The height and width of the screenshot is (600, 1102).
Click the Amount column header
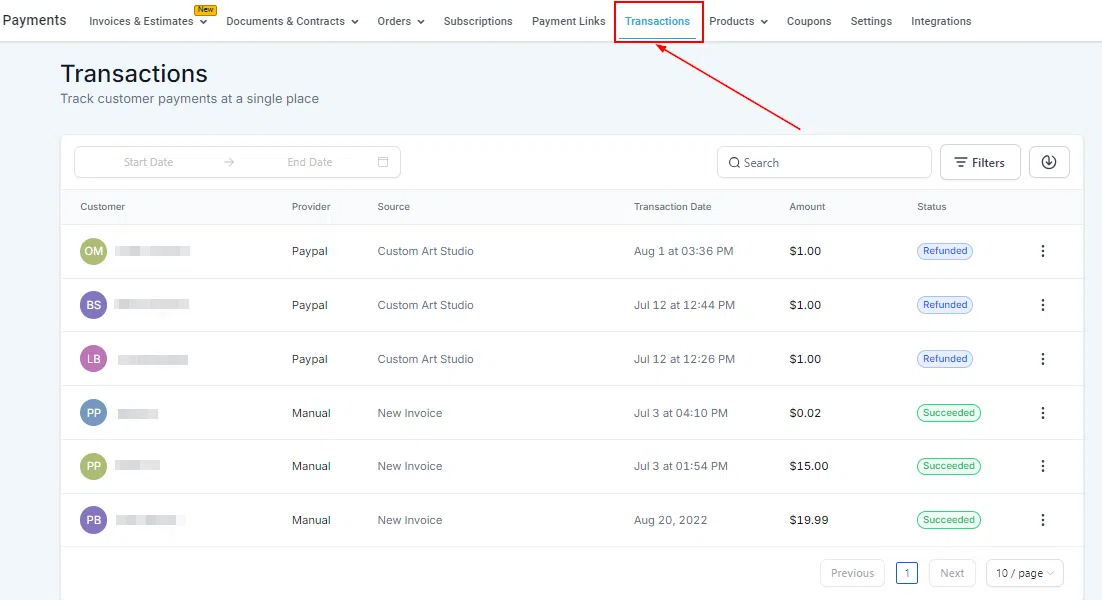pos(807,207)
